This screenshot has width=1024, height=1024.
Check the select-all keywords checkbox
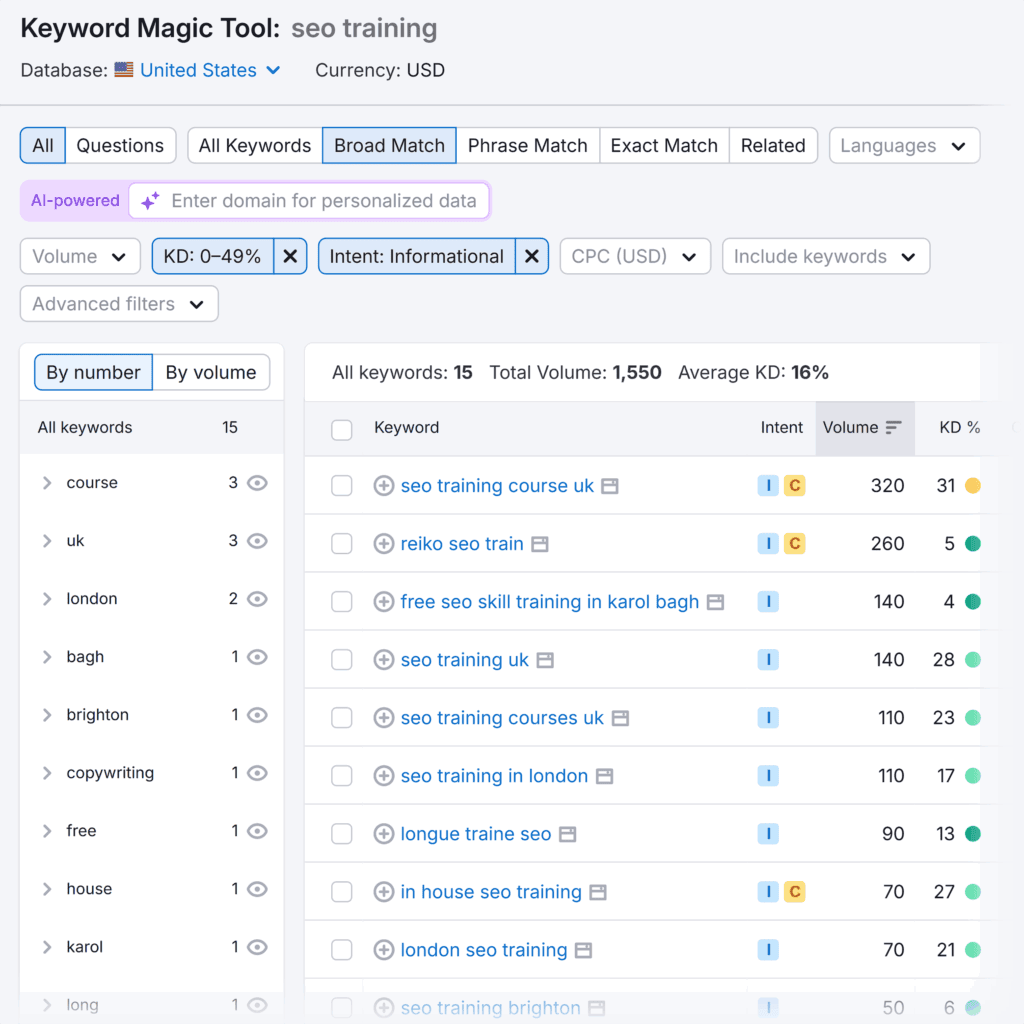(x=341, y=428)
